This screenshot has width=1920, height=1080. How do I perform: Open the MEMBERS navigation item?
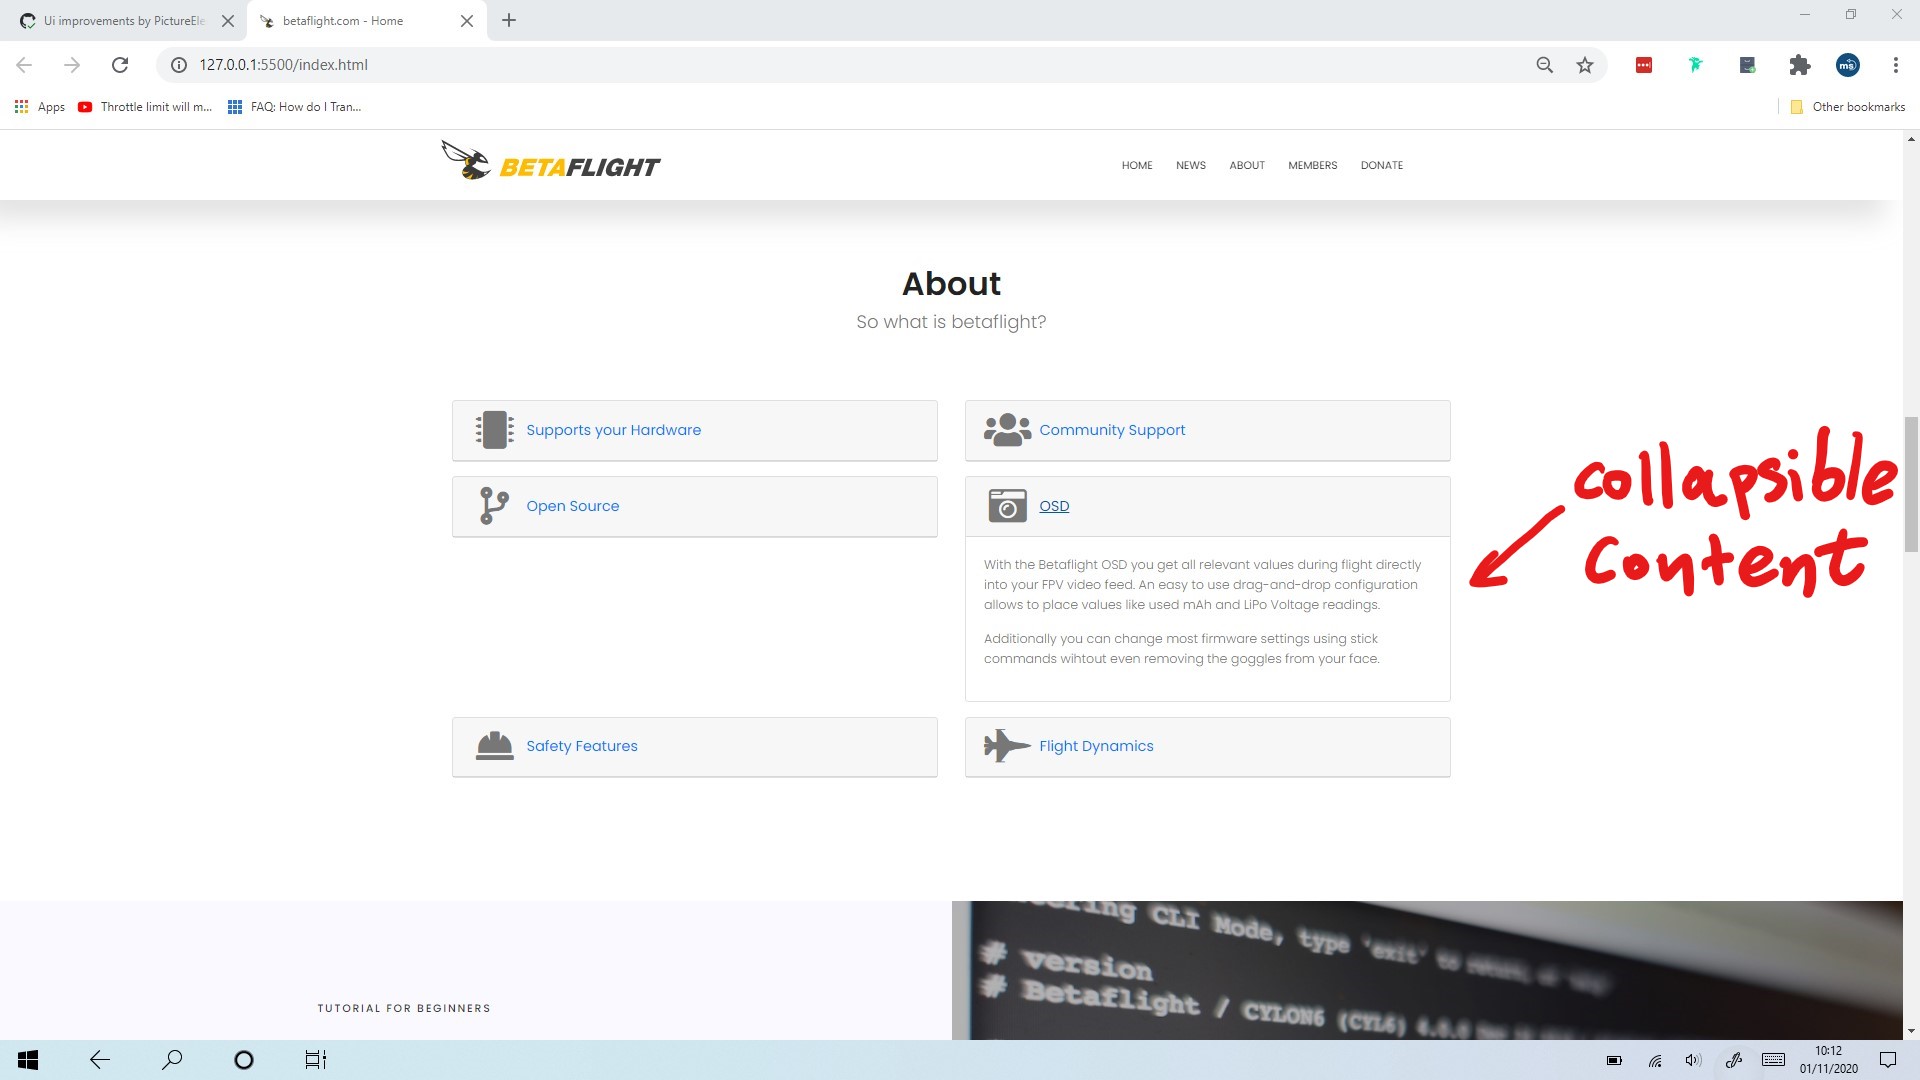[1312, 165]
